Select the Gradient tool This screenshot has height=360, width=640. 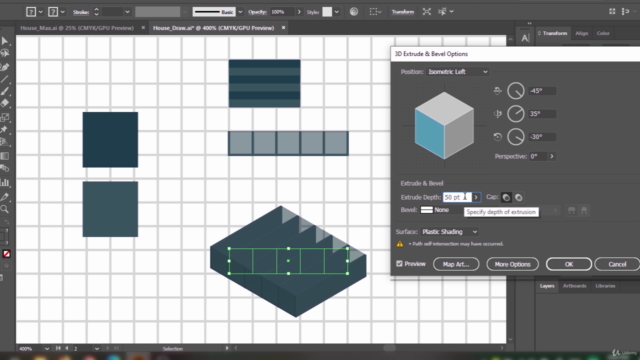point(4,156)
